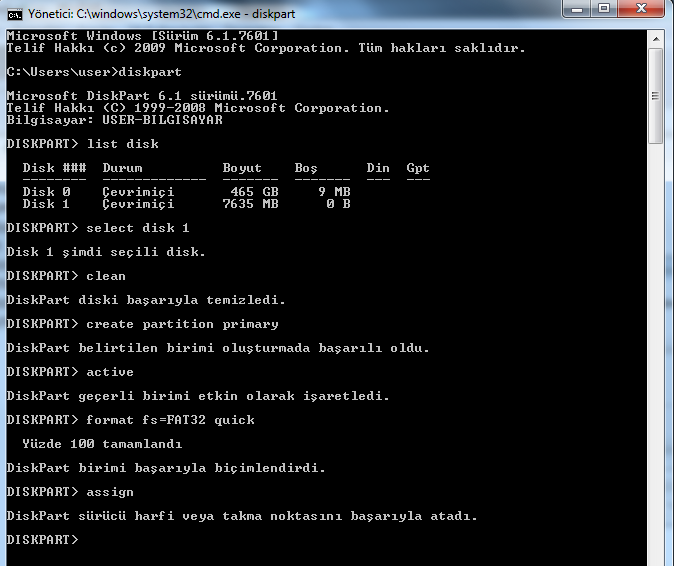The height and width of the screenshot is (566, 674).
Task: Click the 'Yüzde 100 tamamlandı' progress line
Action: pos(102,444)
